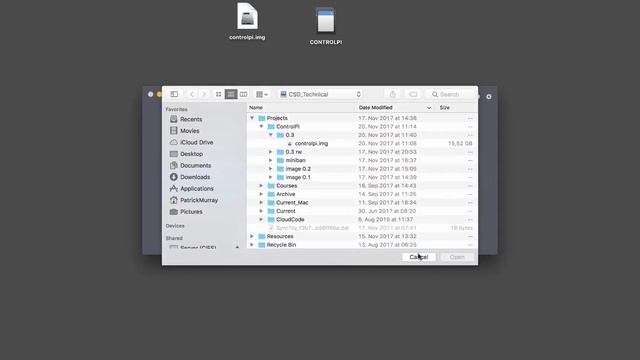Select the Recycle Bin folder row

pyautogui.click(x=362, y=245)
